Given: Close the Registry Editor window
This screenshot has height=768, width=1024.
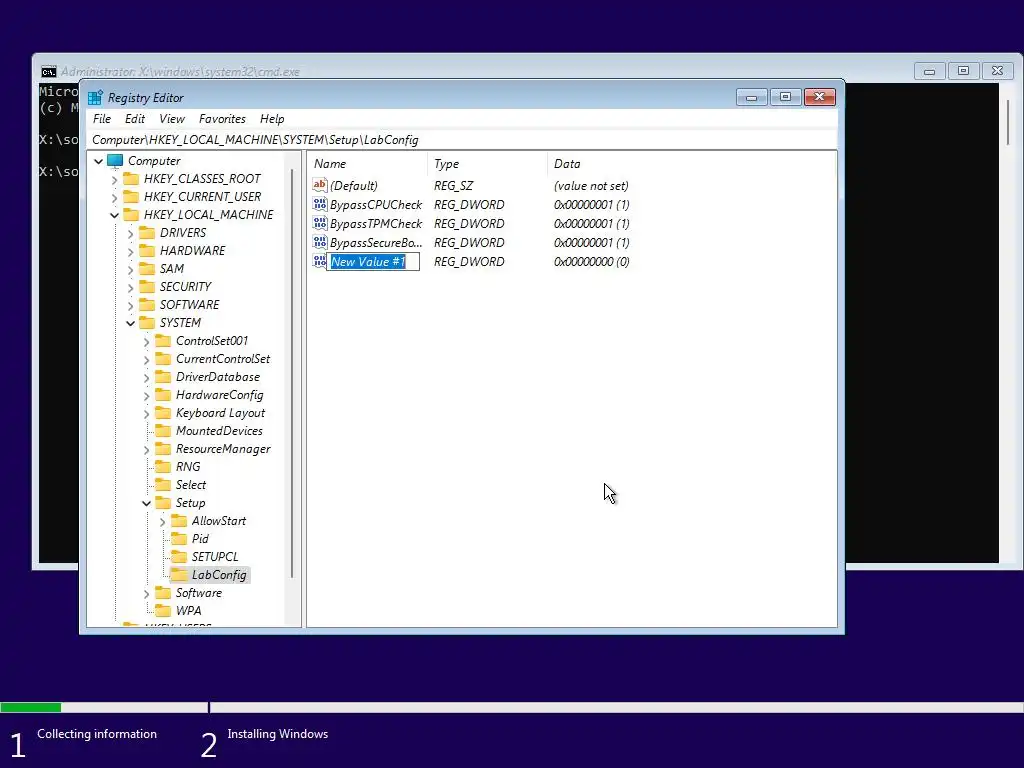Looking at the screenshot, I should 820,97.
